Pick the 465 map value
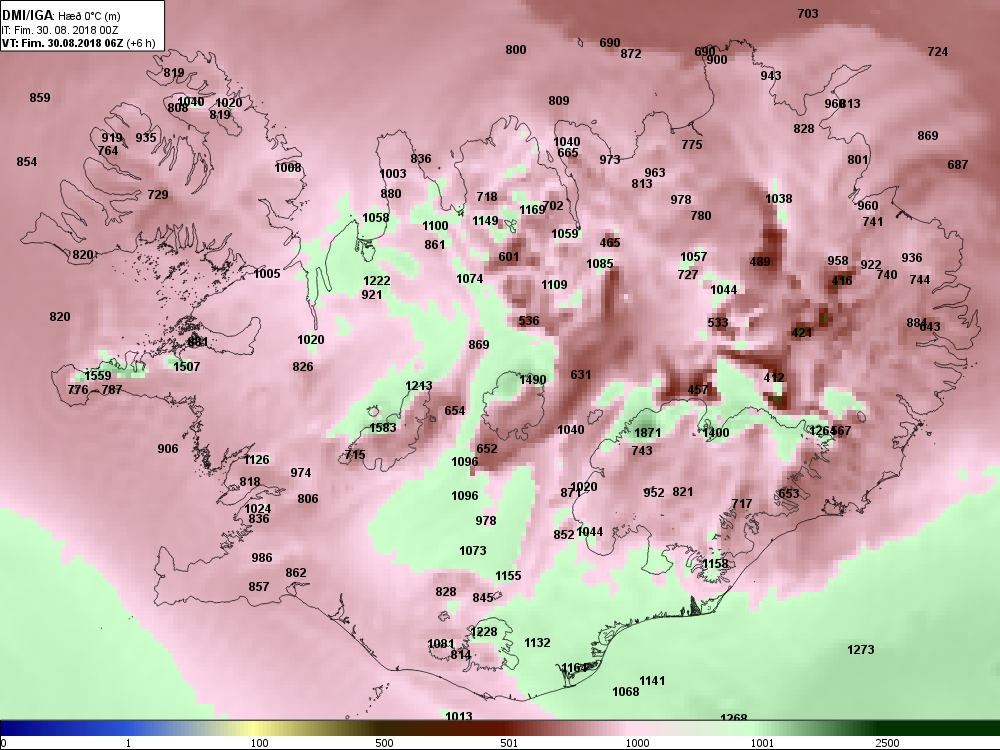This screenshot has width=1000, height=750. pyautogui.click(x=610, y=242)
